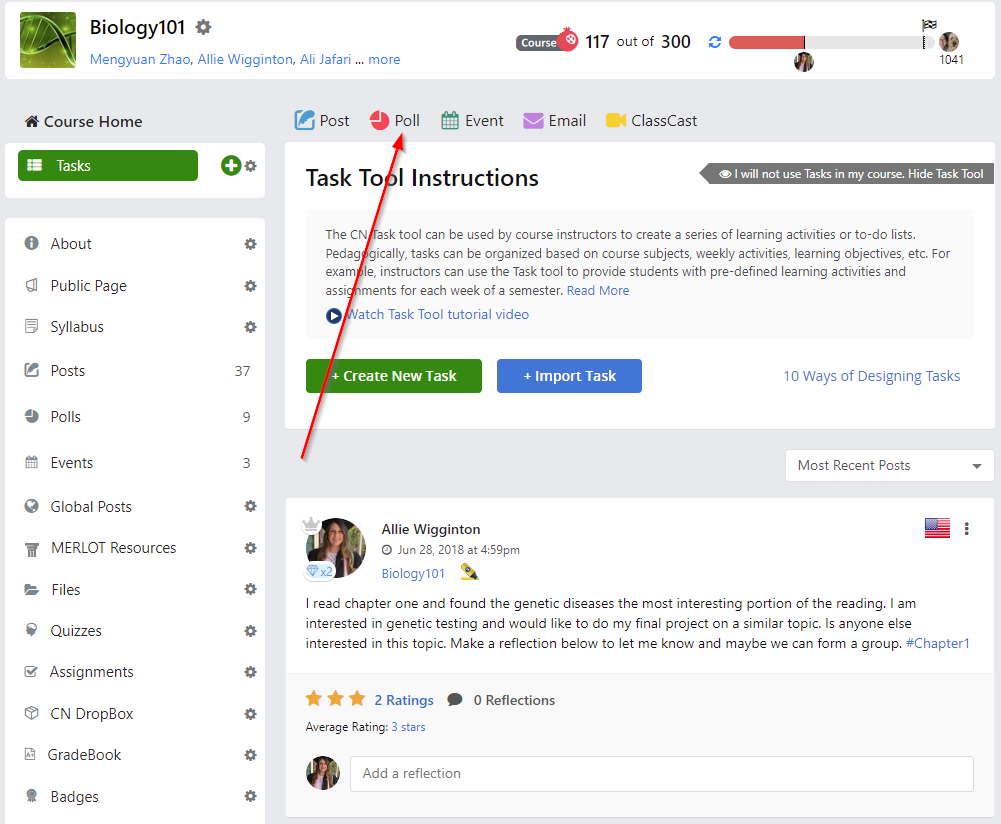The image size is (1001, 824).
Task: Click the Course pomegranate seed badge
Action: coord(547,41)
